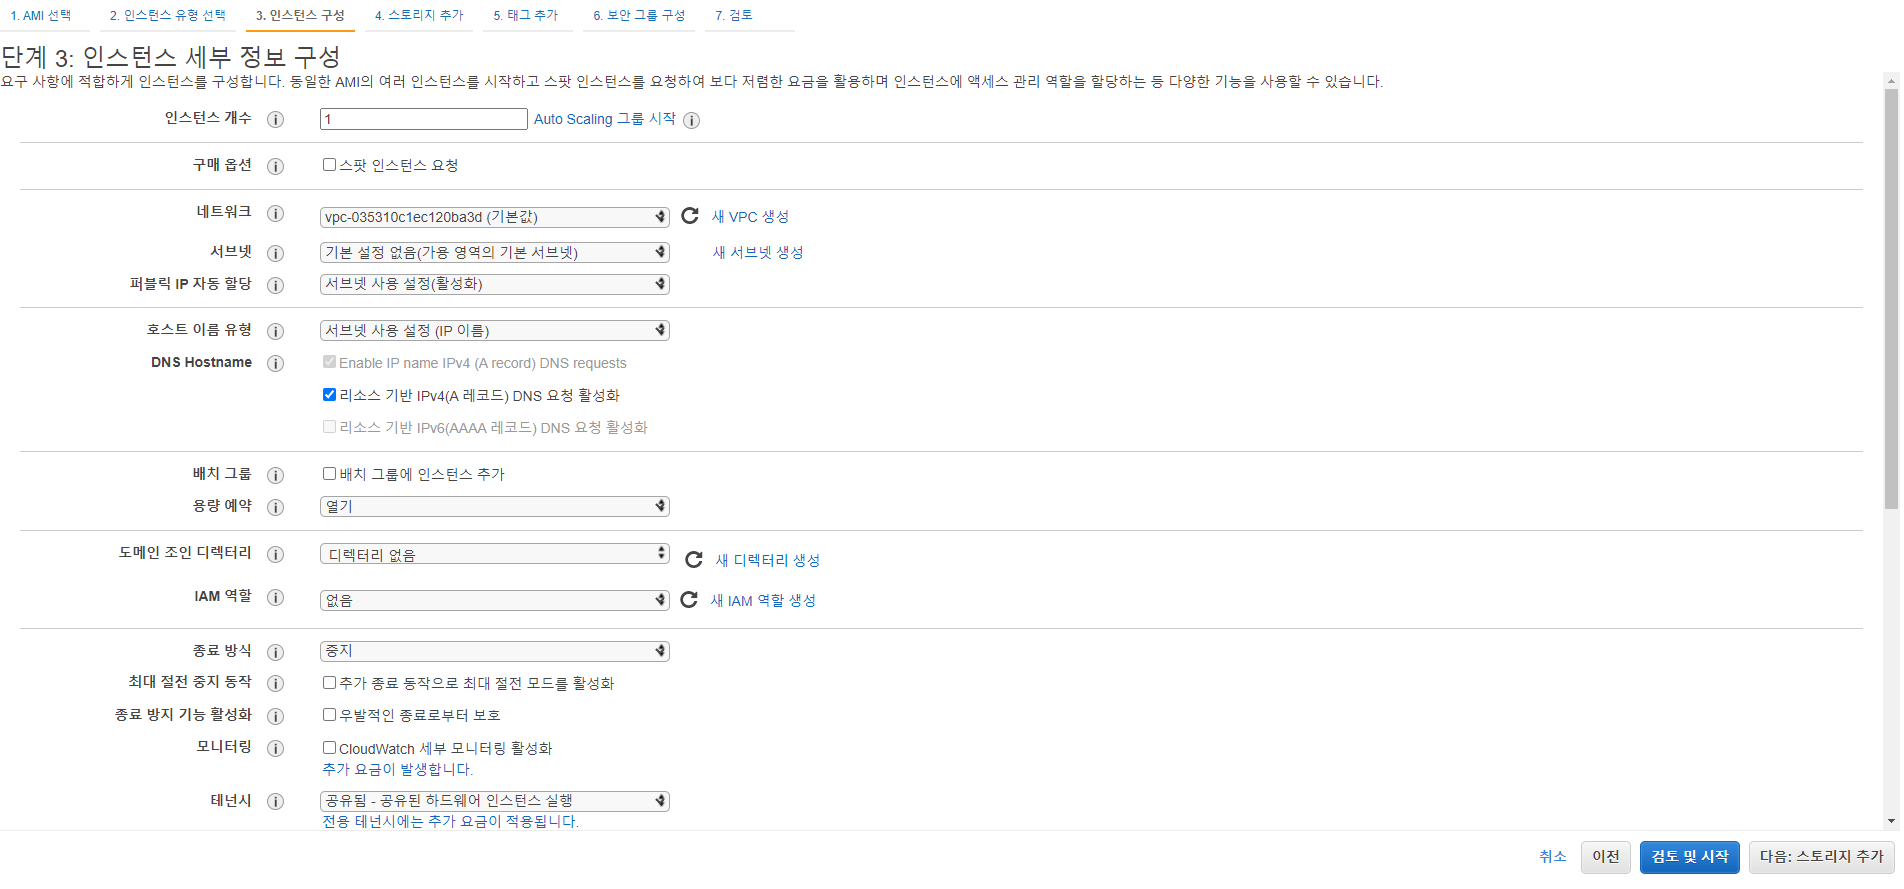Toggle Enable IP name IPv4 DNS requests checkbox
This screenshot has width=1904, height=889.
329,362
